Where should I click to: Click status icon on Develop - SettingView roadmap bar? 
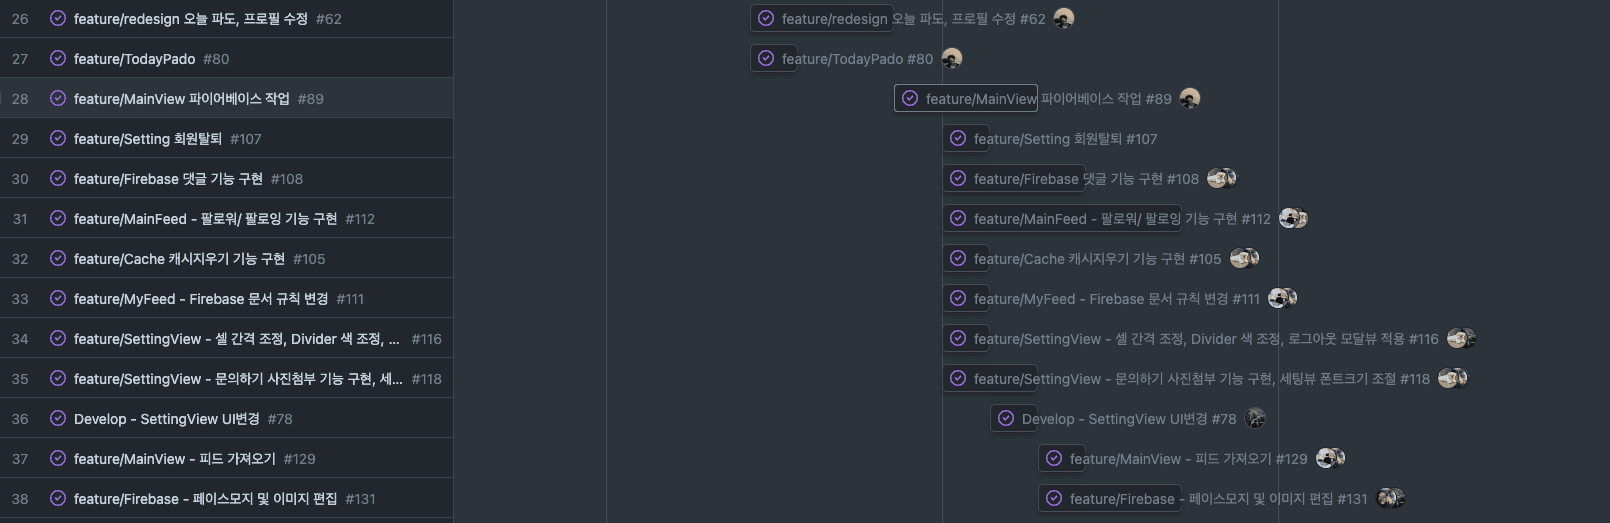click(1006, 419)
